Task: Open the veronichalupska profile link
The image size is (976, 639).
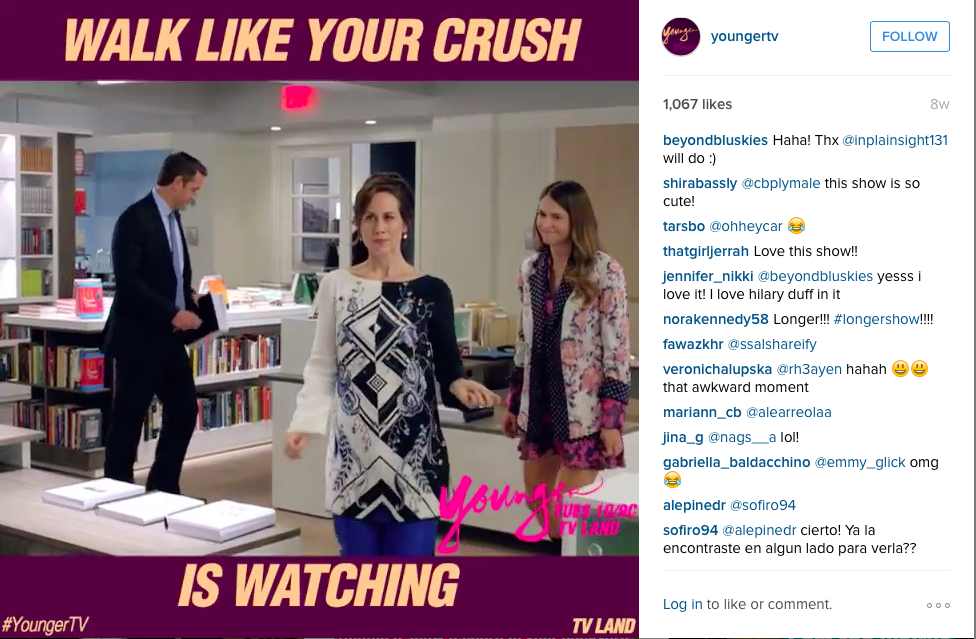Action: tap(717, 370)
